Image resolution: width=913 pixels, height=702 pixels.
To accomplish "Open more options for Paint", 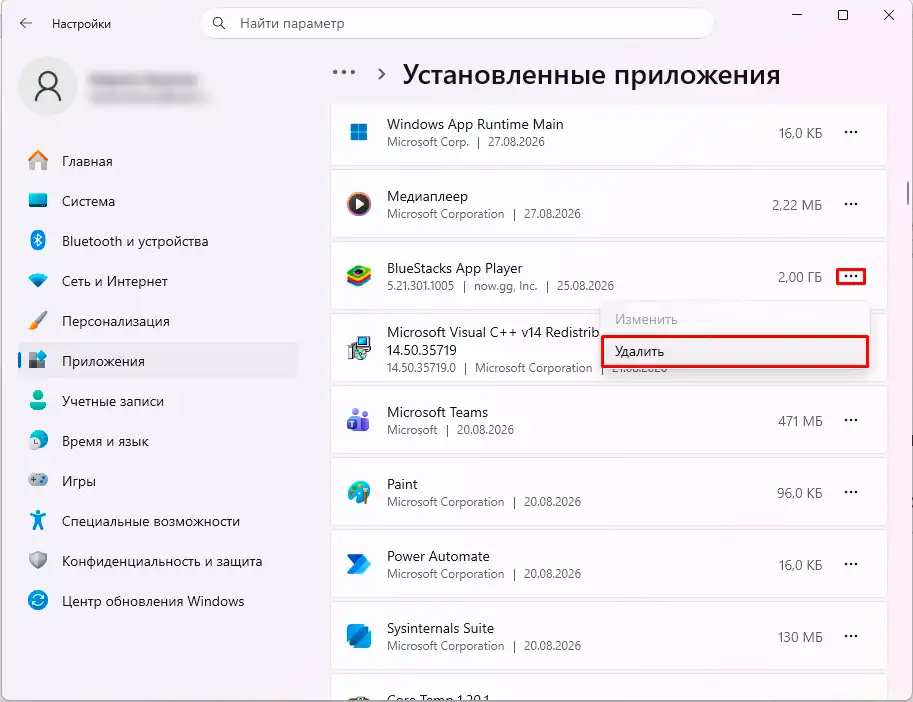I will (851, 492).
